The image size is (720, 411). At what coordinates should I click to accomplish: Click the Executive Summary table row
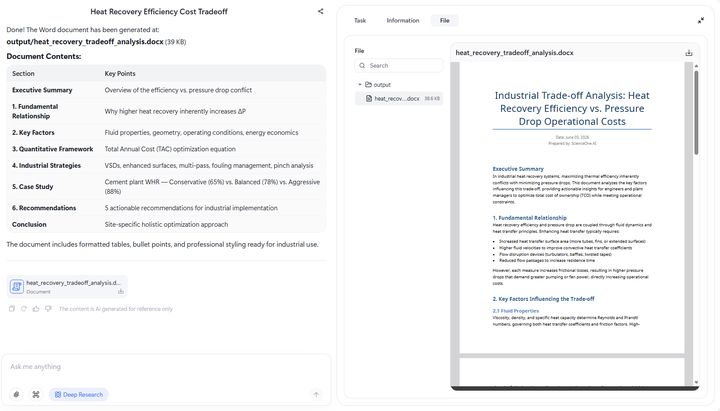[166, 90]
